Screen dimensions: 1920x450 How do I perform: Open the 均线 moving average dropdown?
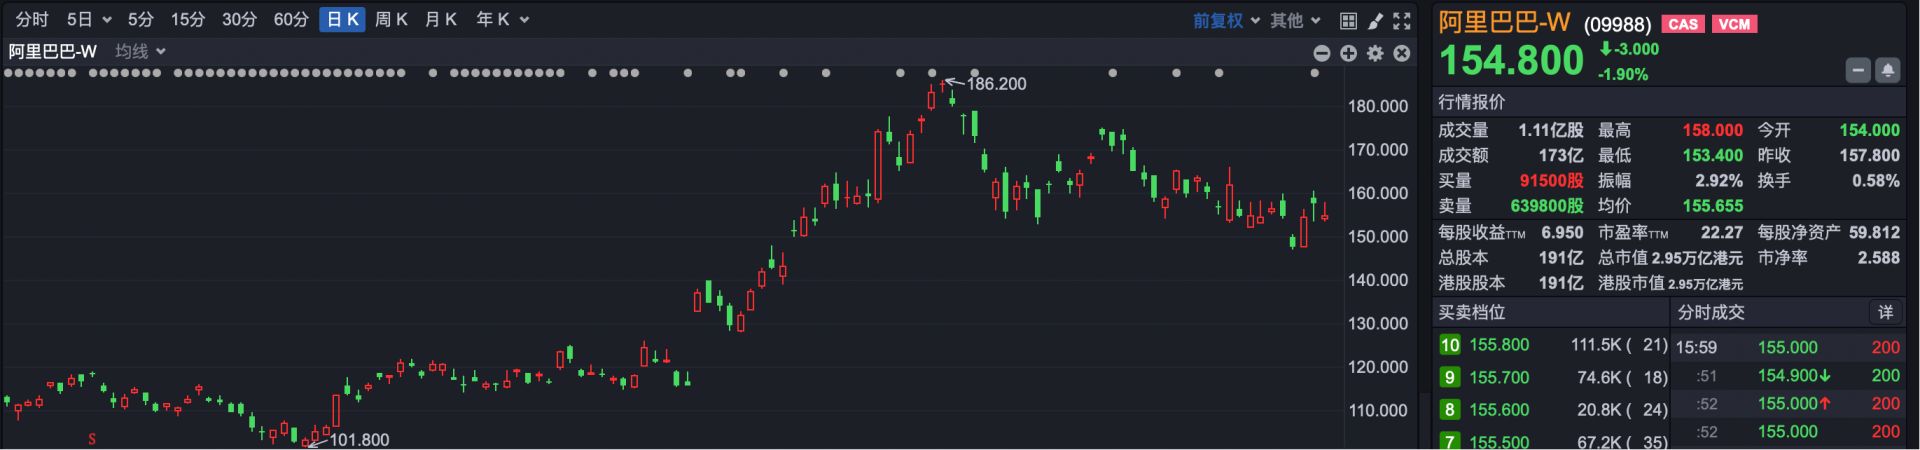140,51
